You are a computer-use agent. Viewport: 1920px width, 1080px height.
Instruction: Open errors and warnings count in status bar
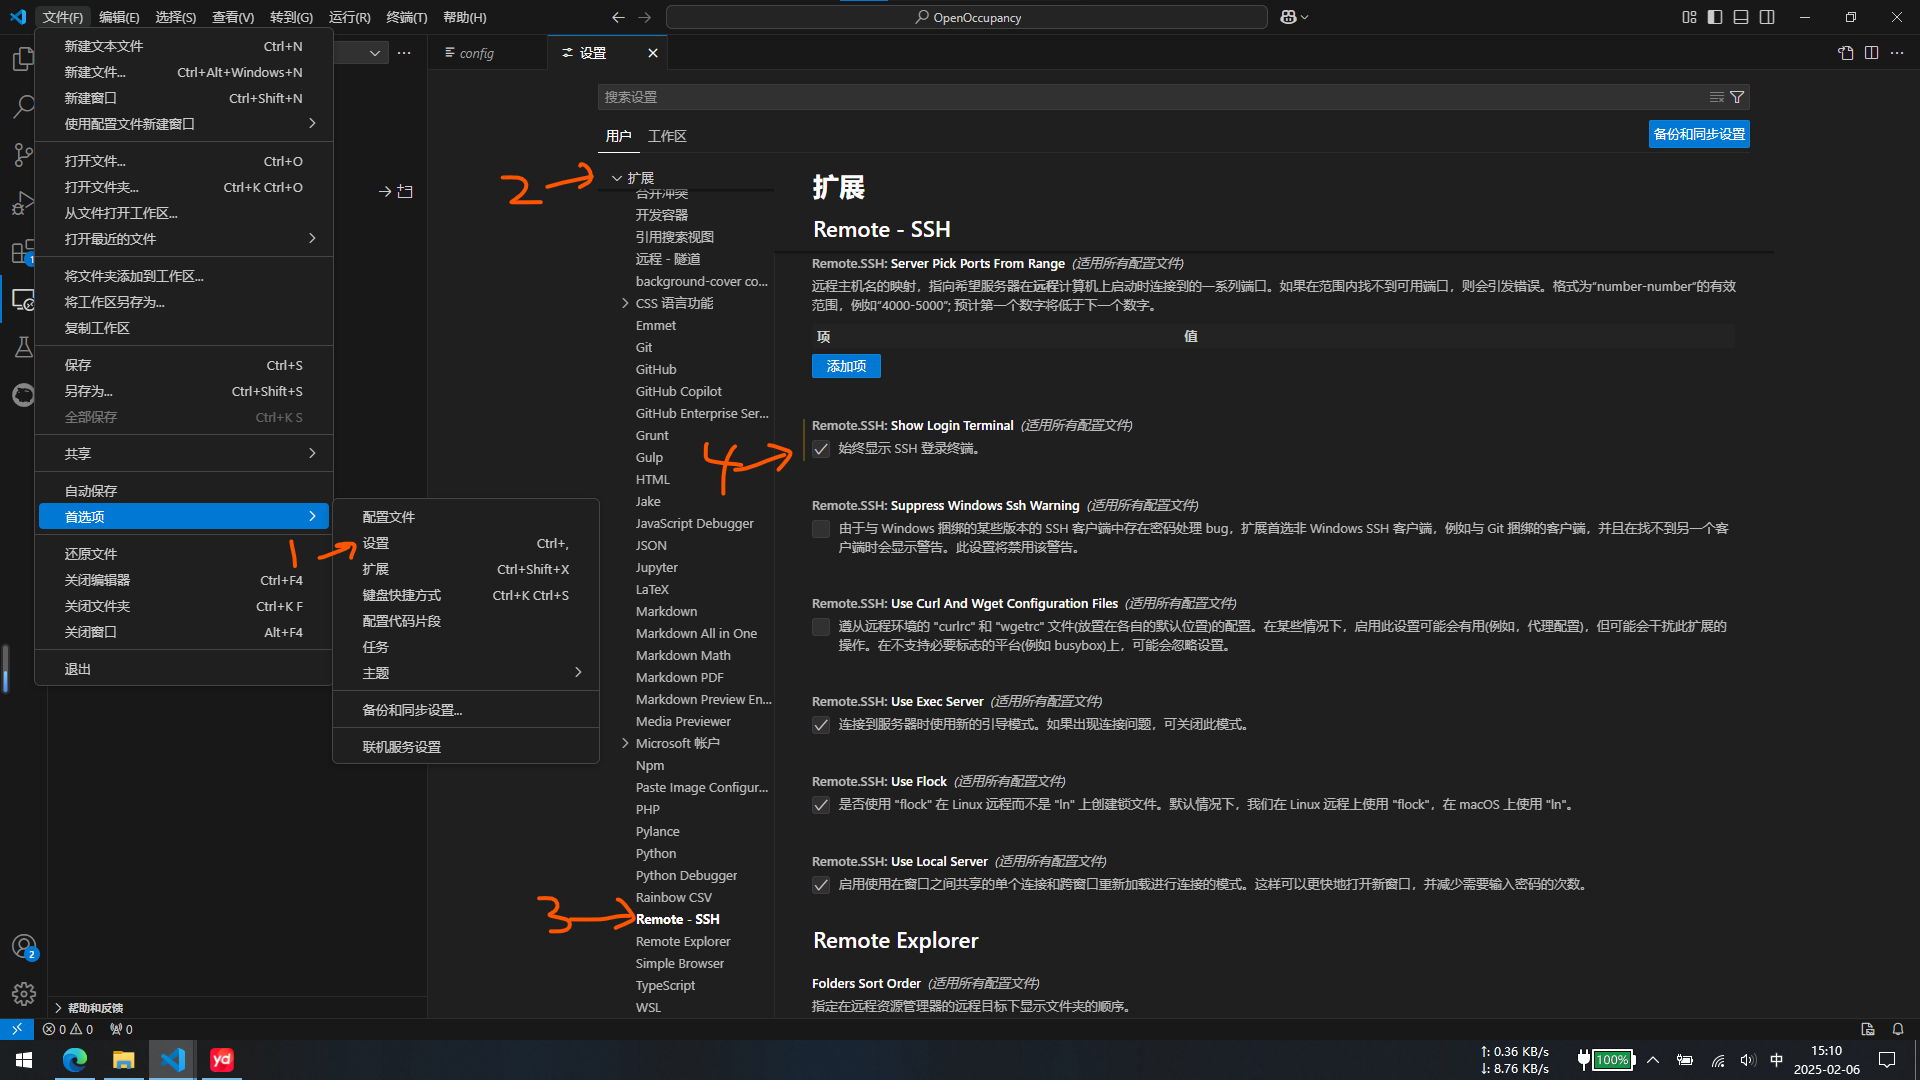click(68, 1029)
